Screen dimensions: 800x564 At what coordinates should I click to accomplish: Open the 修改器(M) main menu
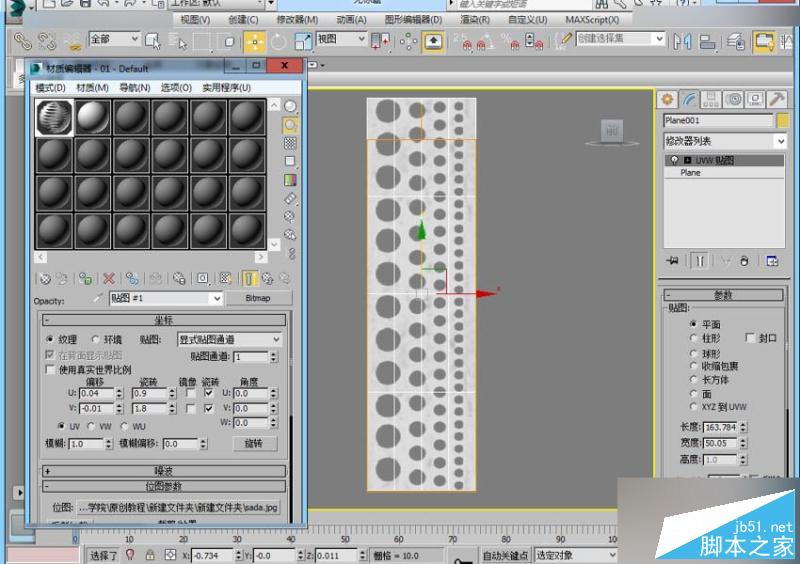pyautogui.click(x=297, y=19)
